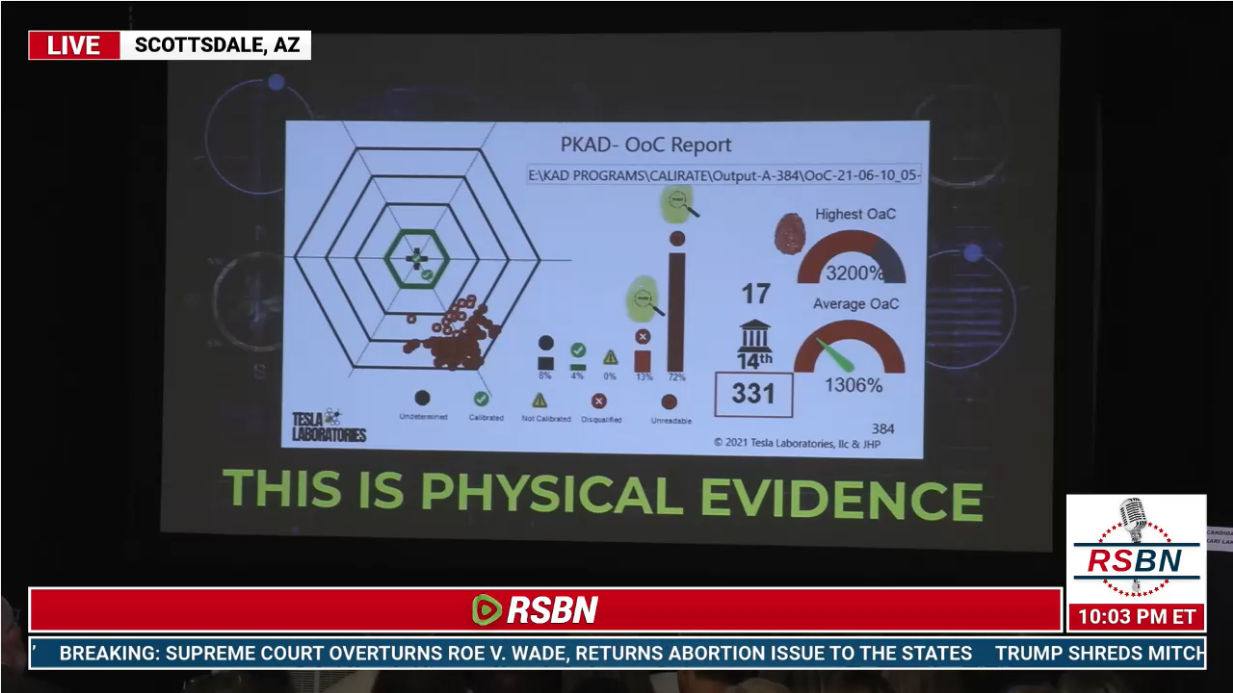Image resolution: width=1233 pixels, height=693 pixels.
Task: Click the red 13% disqualified bar
Action: [x=643, y=361]
